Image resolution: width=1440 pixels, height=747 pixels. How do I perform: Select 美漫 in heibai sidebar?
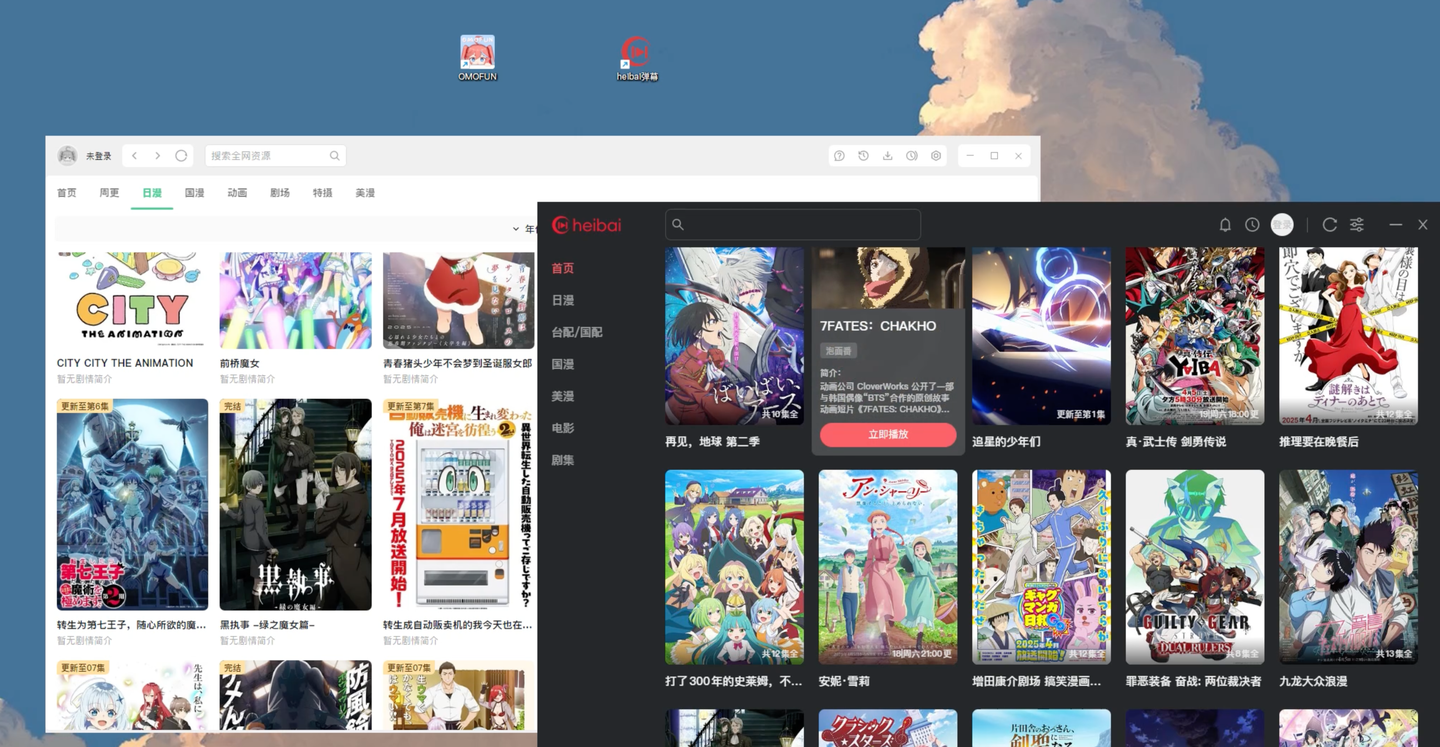563,396
